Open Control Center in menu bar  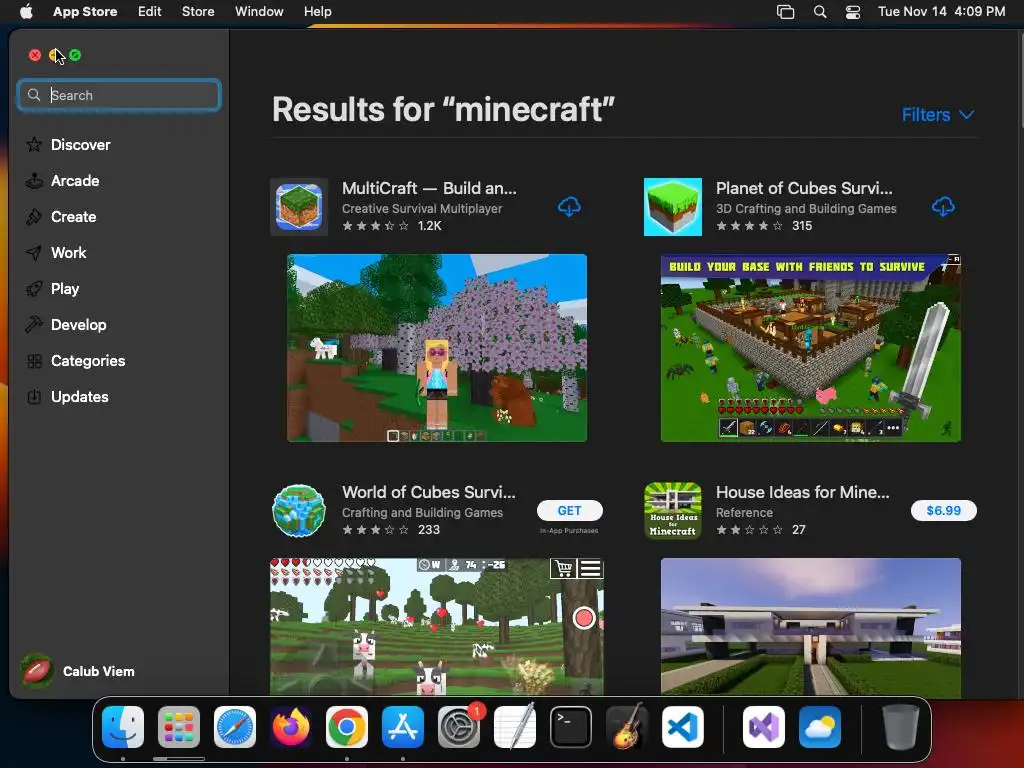853,12
